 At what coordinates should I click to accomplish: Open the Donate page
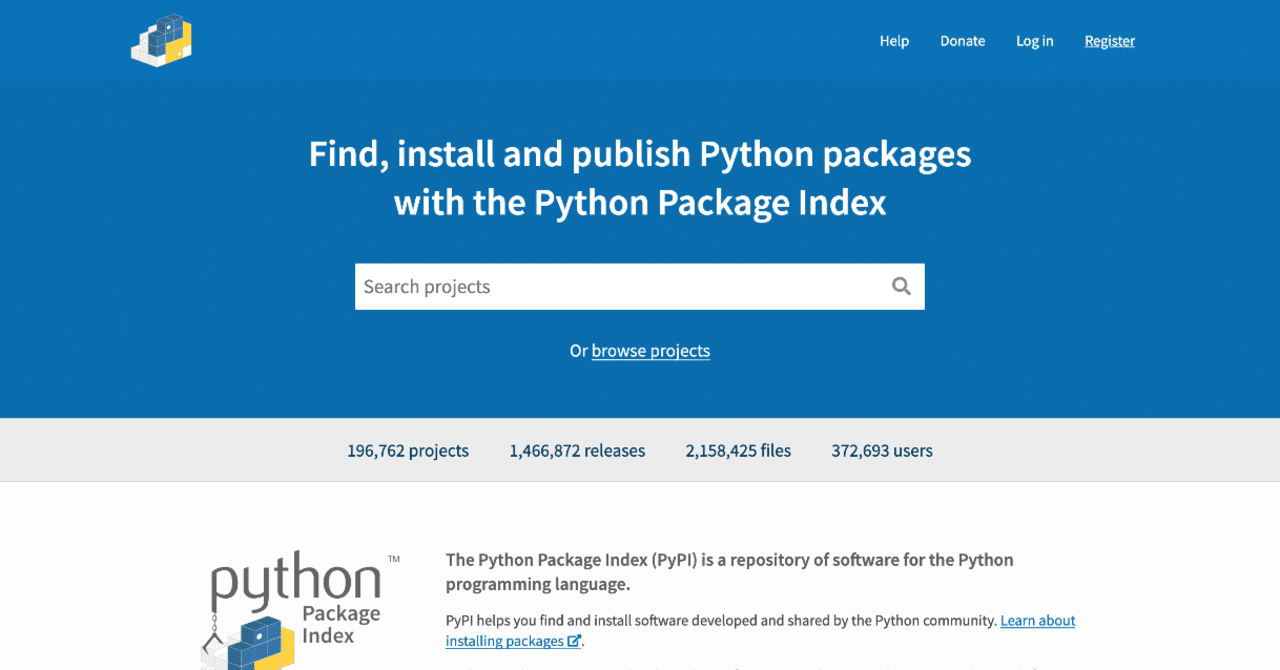(x=962, y=40)
